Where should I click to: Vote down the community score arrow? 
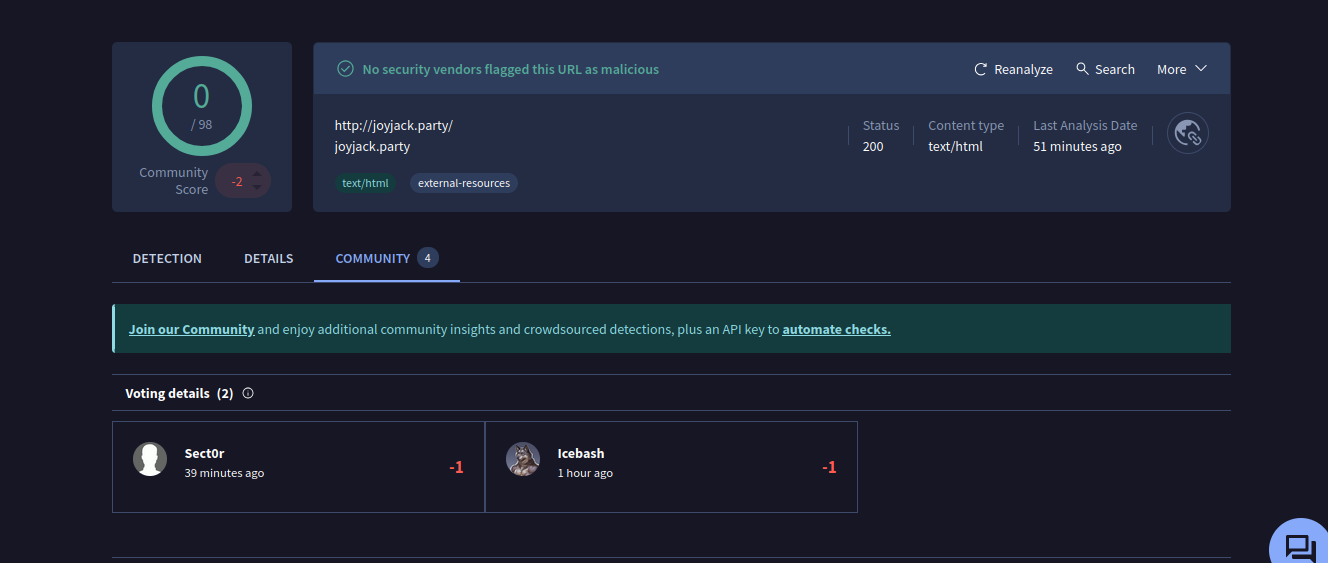pyautogui.click(x=257, y=187)
